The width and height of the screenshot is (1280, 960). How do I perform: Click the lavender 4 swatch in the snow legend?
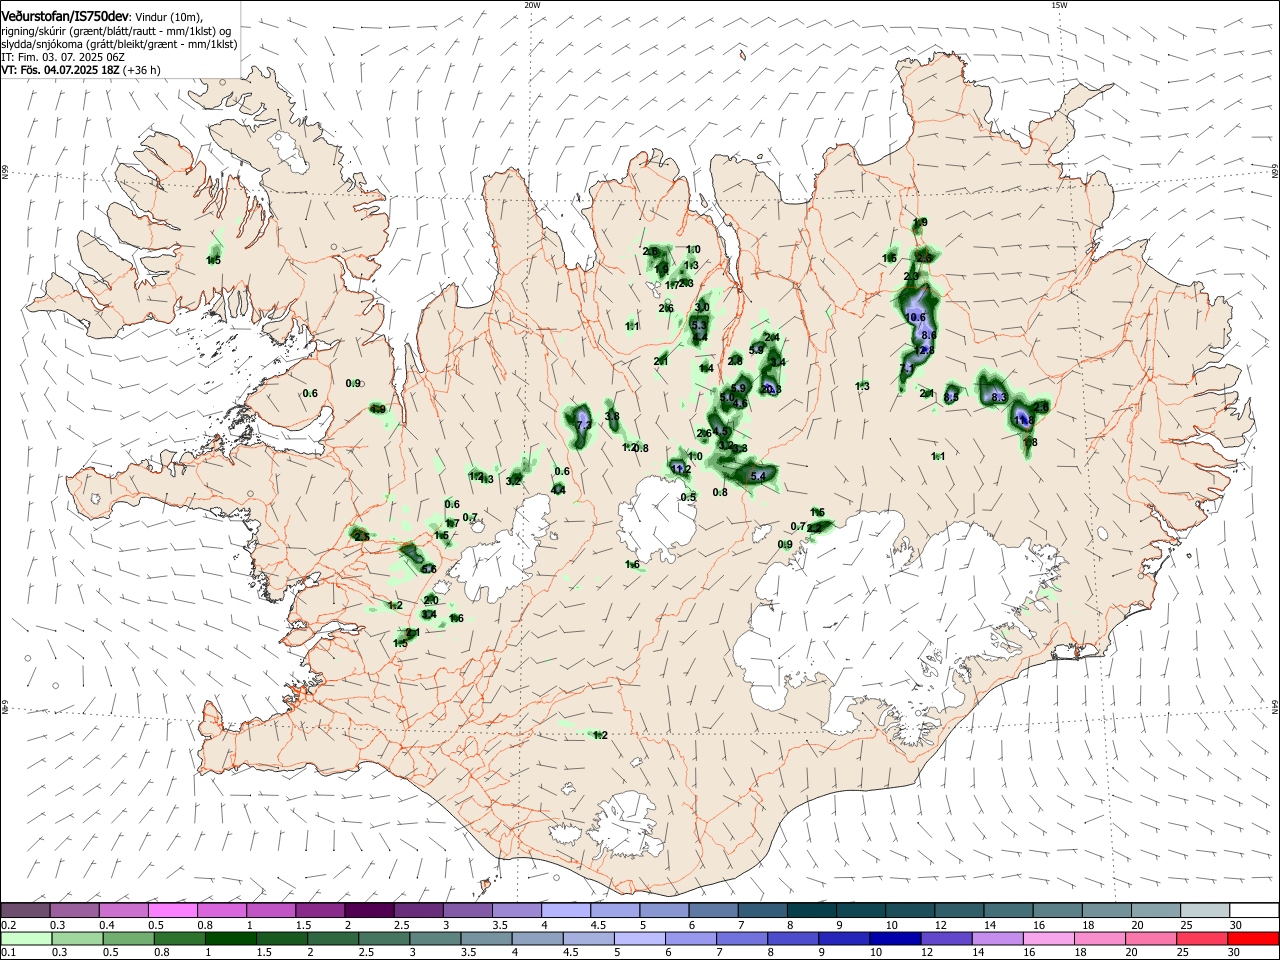click(567, 910)
